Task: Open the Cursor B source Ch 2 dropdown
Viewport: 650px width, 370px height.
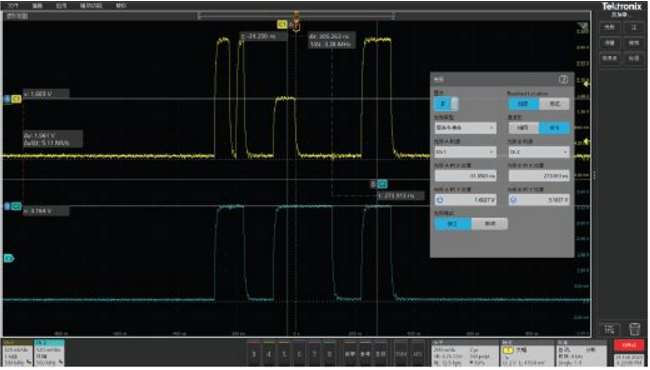Action: click(x=539, y=152)
